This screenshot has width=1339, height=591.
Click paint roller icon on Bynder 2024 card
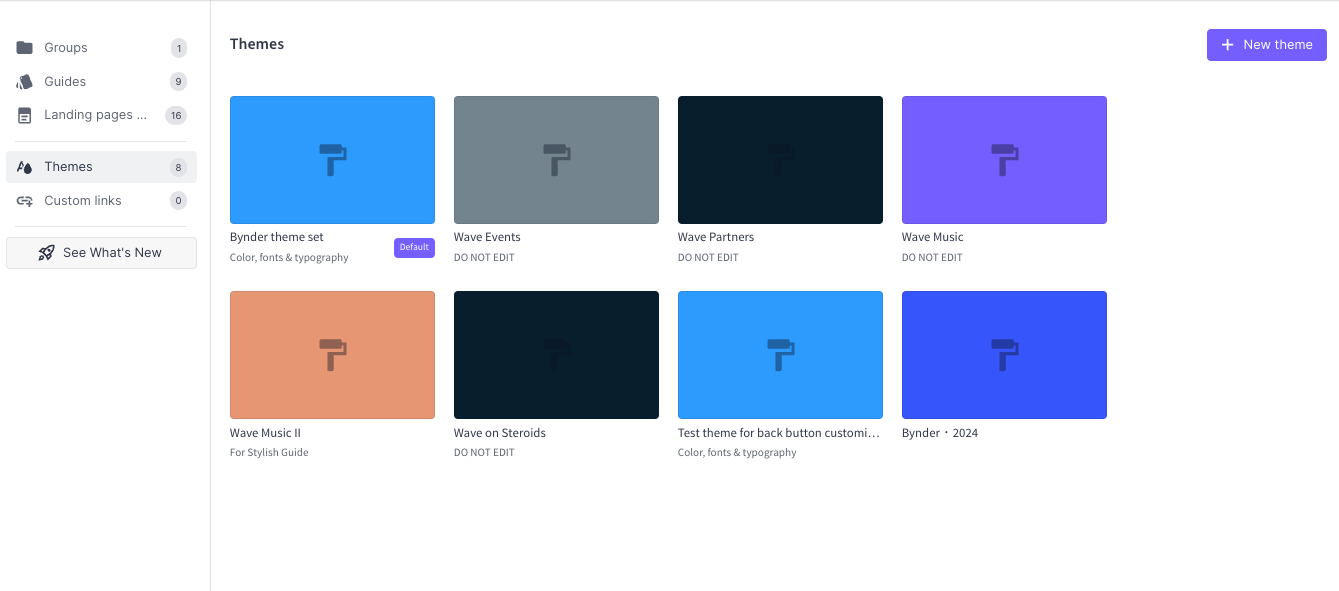pyautogui.click(x=1005, y=355)
